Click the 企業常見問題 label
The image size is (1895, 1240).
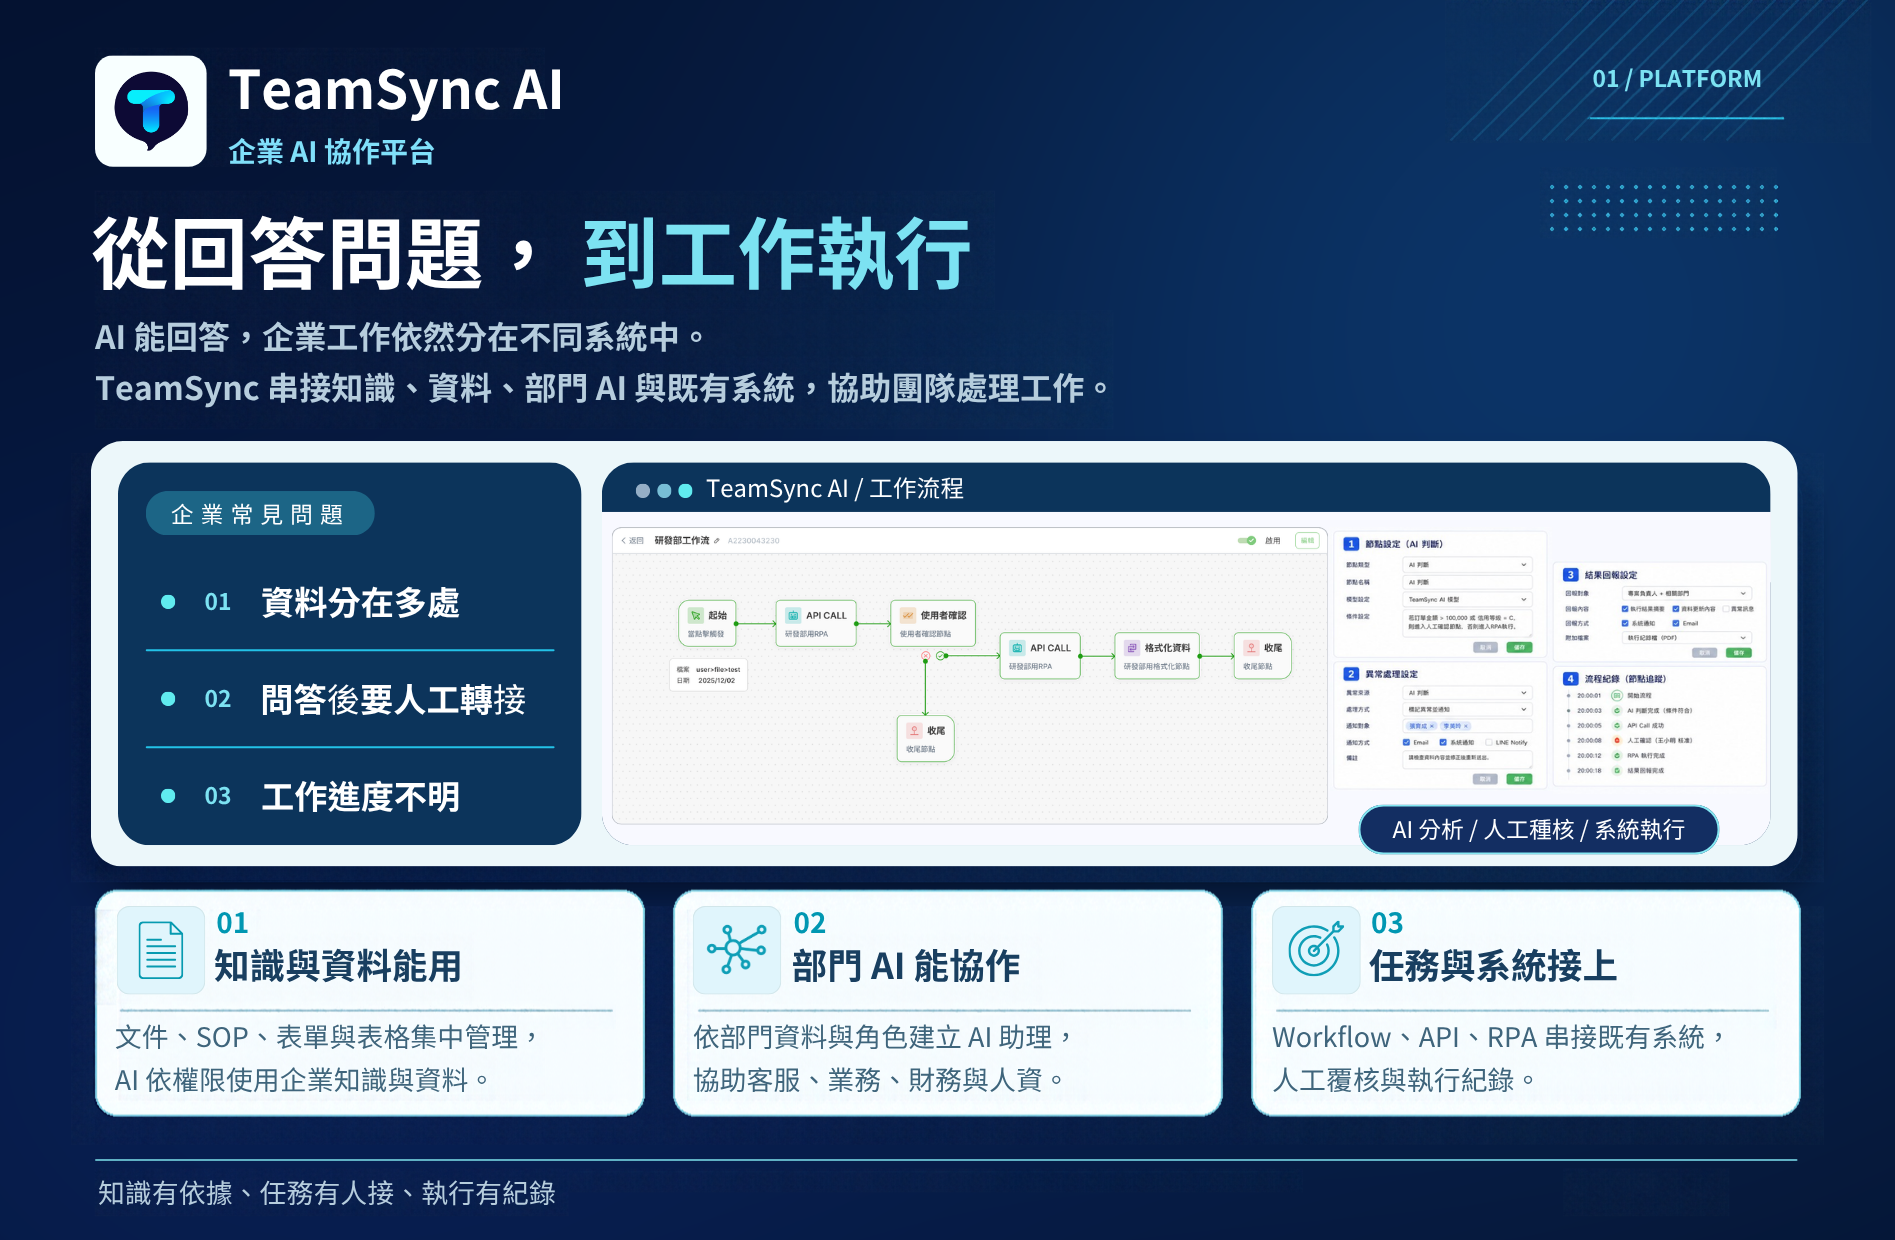pos(259,514)
